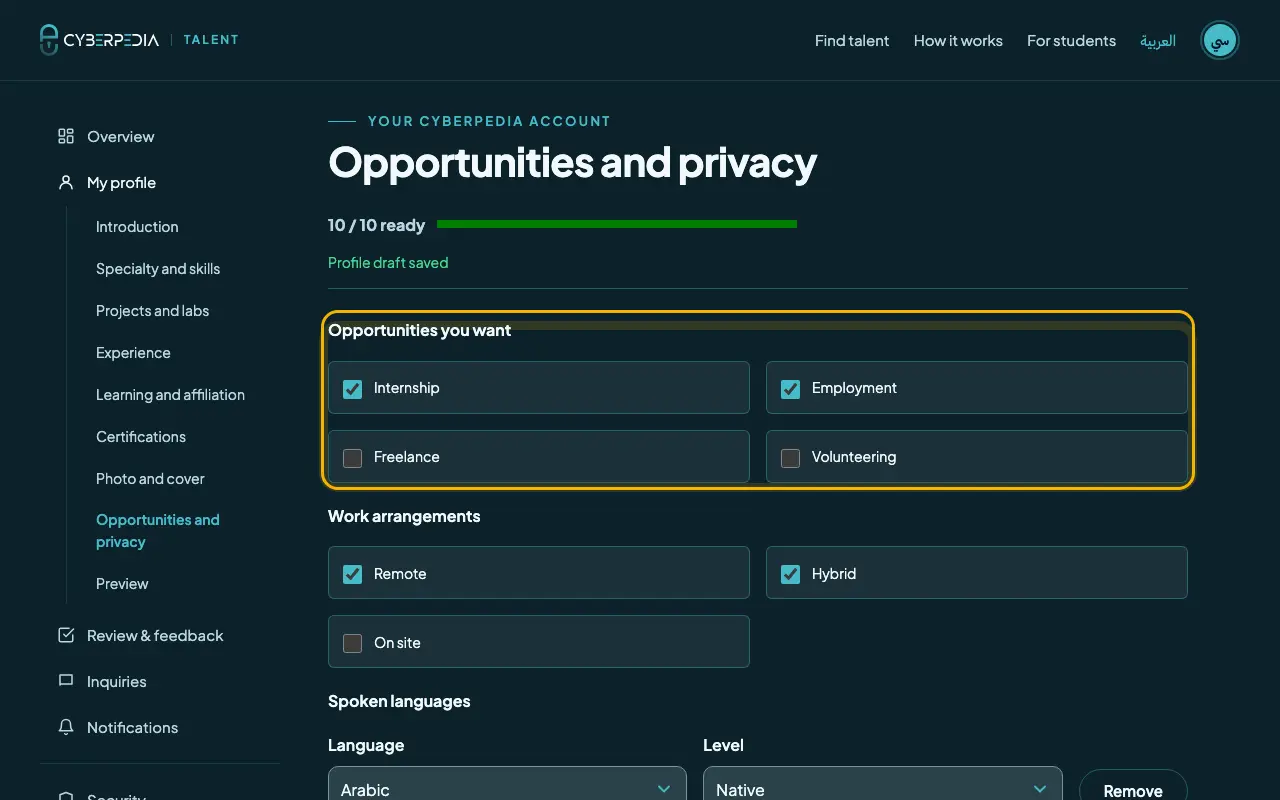The width and height of the screenshot is (1280, 800).
Task: Go to Specialty and skills
Action: [x=158, y=269]
